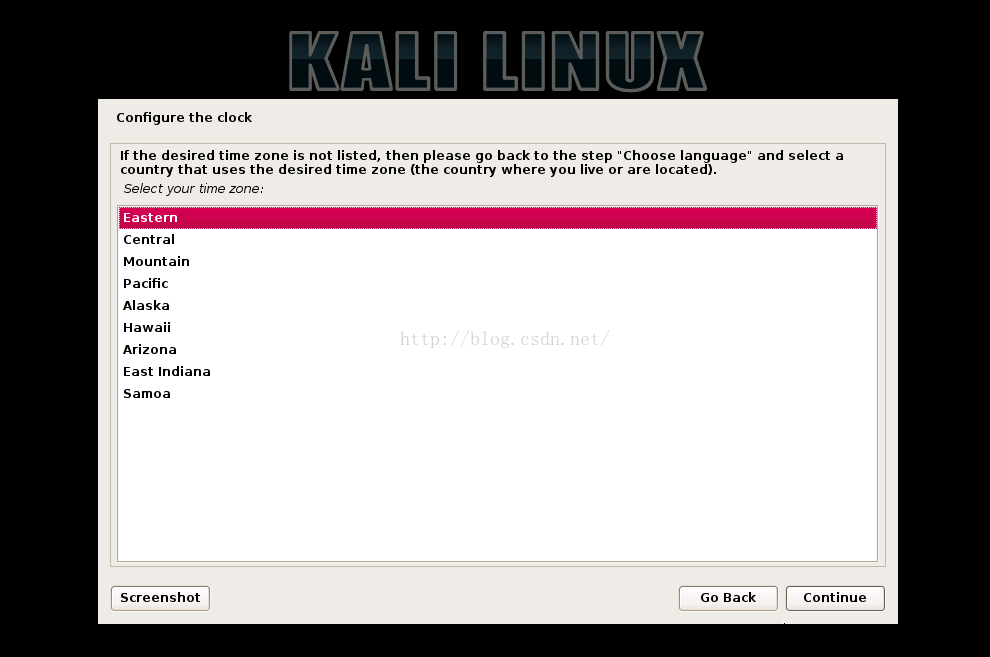
Task: Click the Configure the clock heading
Action: pos(184,118)
